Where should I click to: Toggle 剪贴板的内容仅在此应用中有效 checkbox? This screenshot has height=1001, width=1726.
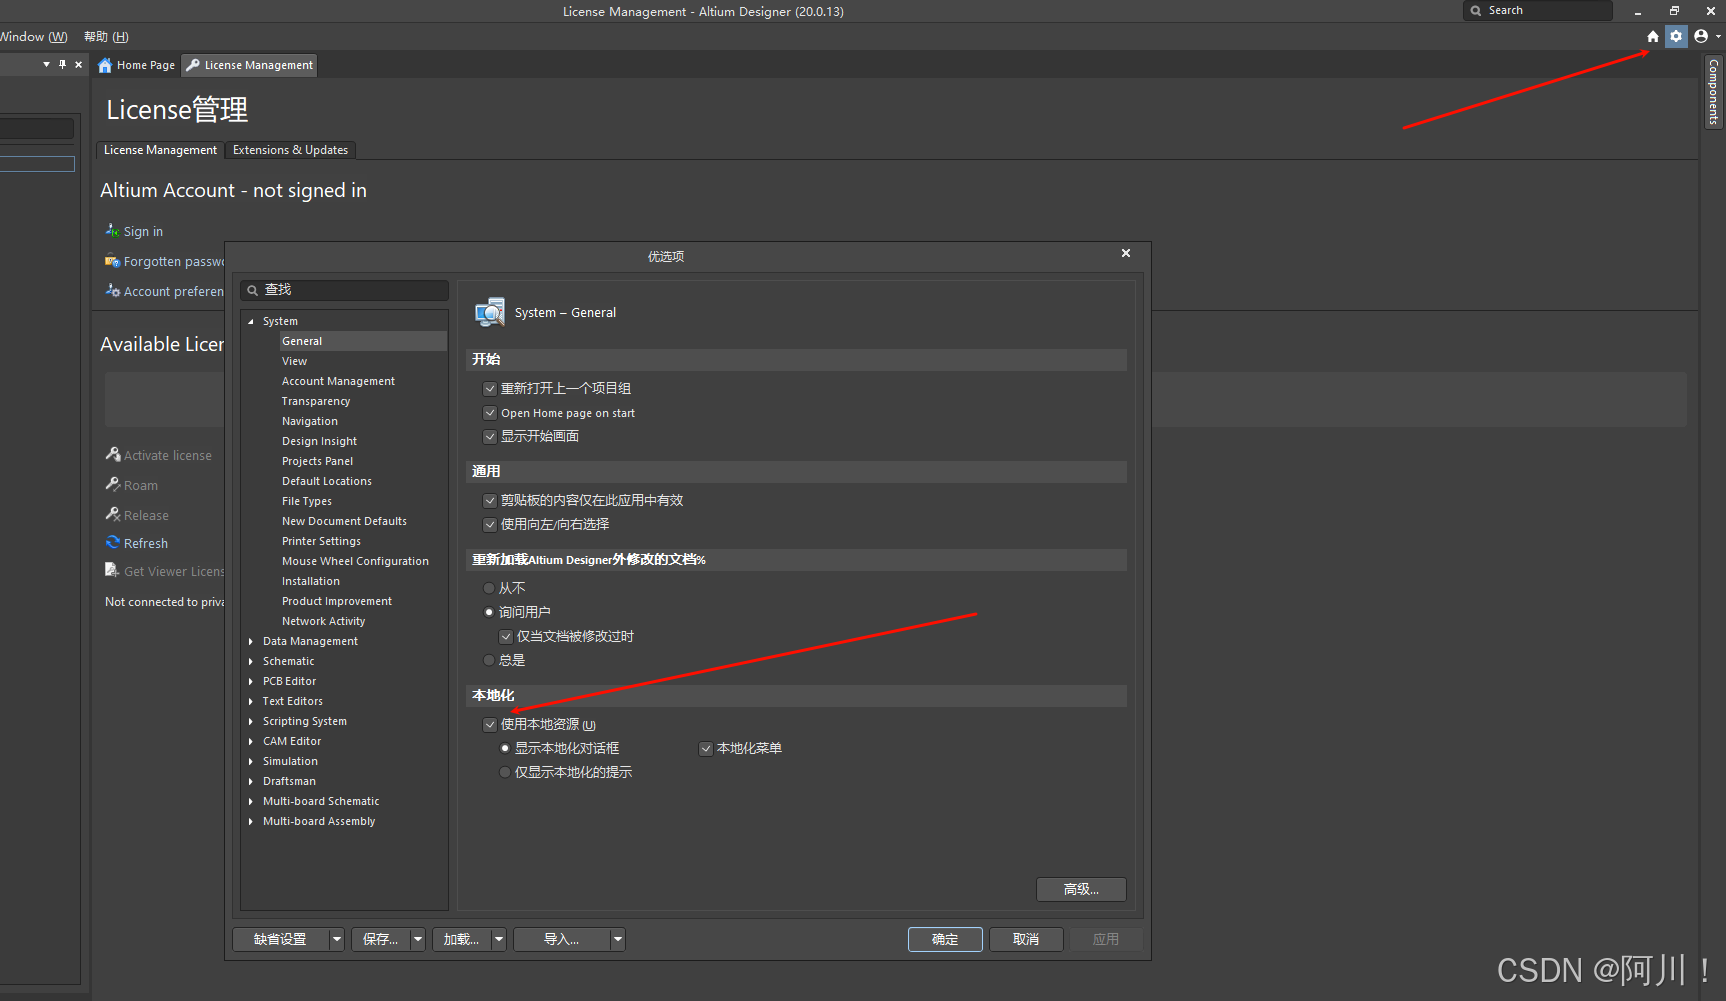(x=490, y=501)
